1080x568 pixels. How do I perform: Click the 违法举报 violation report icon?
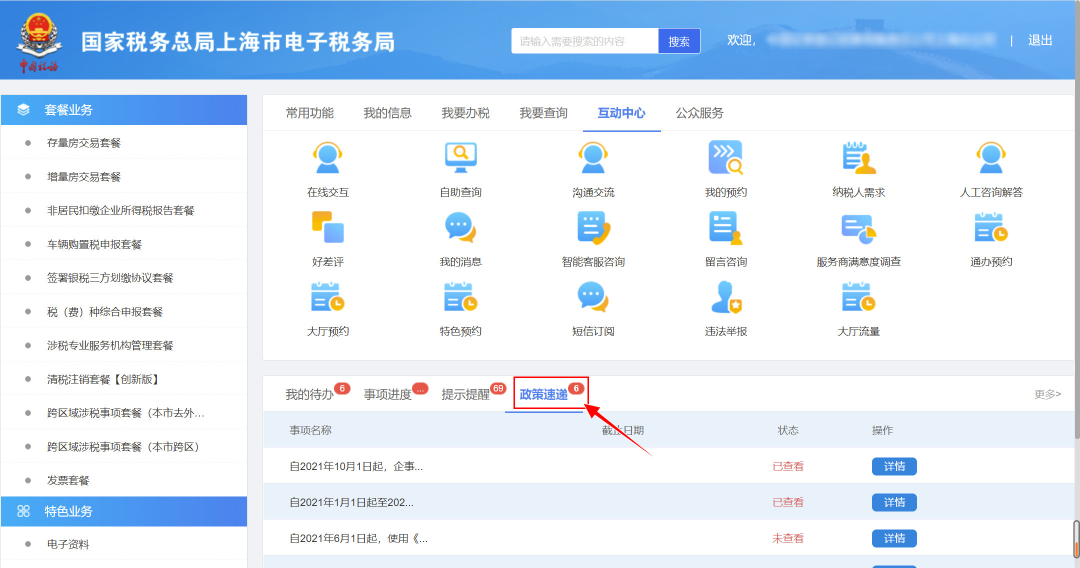[x=725, y=298]
